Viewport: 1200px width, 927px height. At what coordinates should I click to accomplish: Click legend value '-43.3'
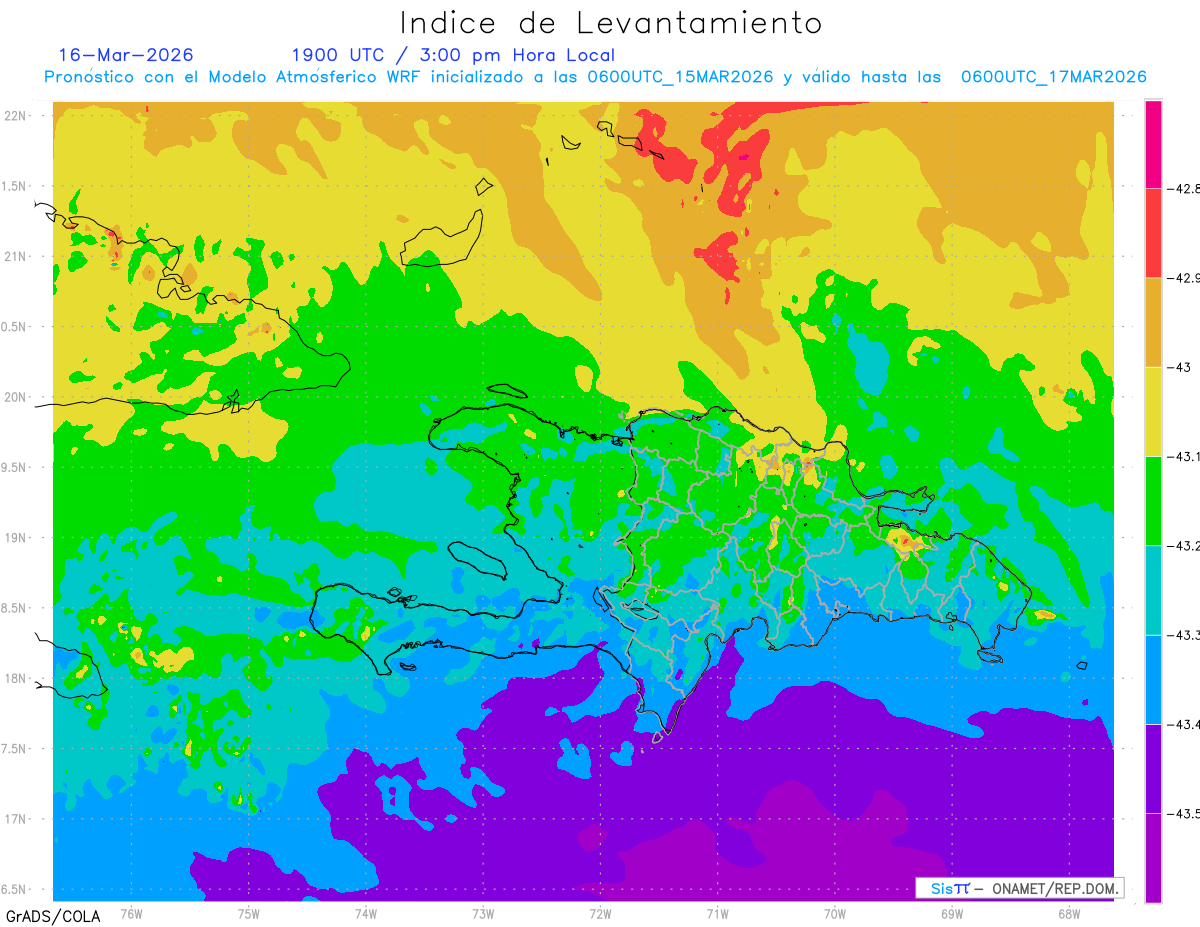coord(1184,635)
